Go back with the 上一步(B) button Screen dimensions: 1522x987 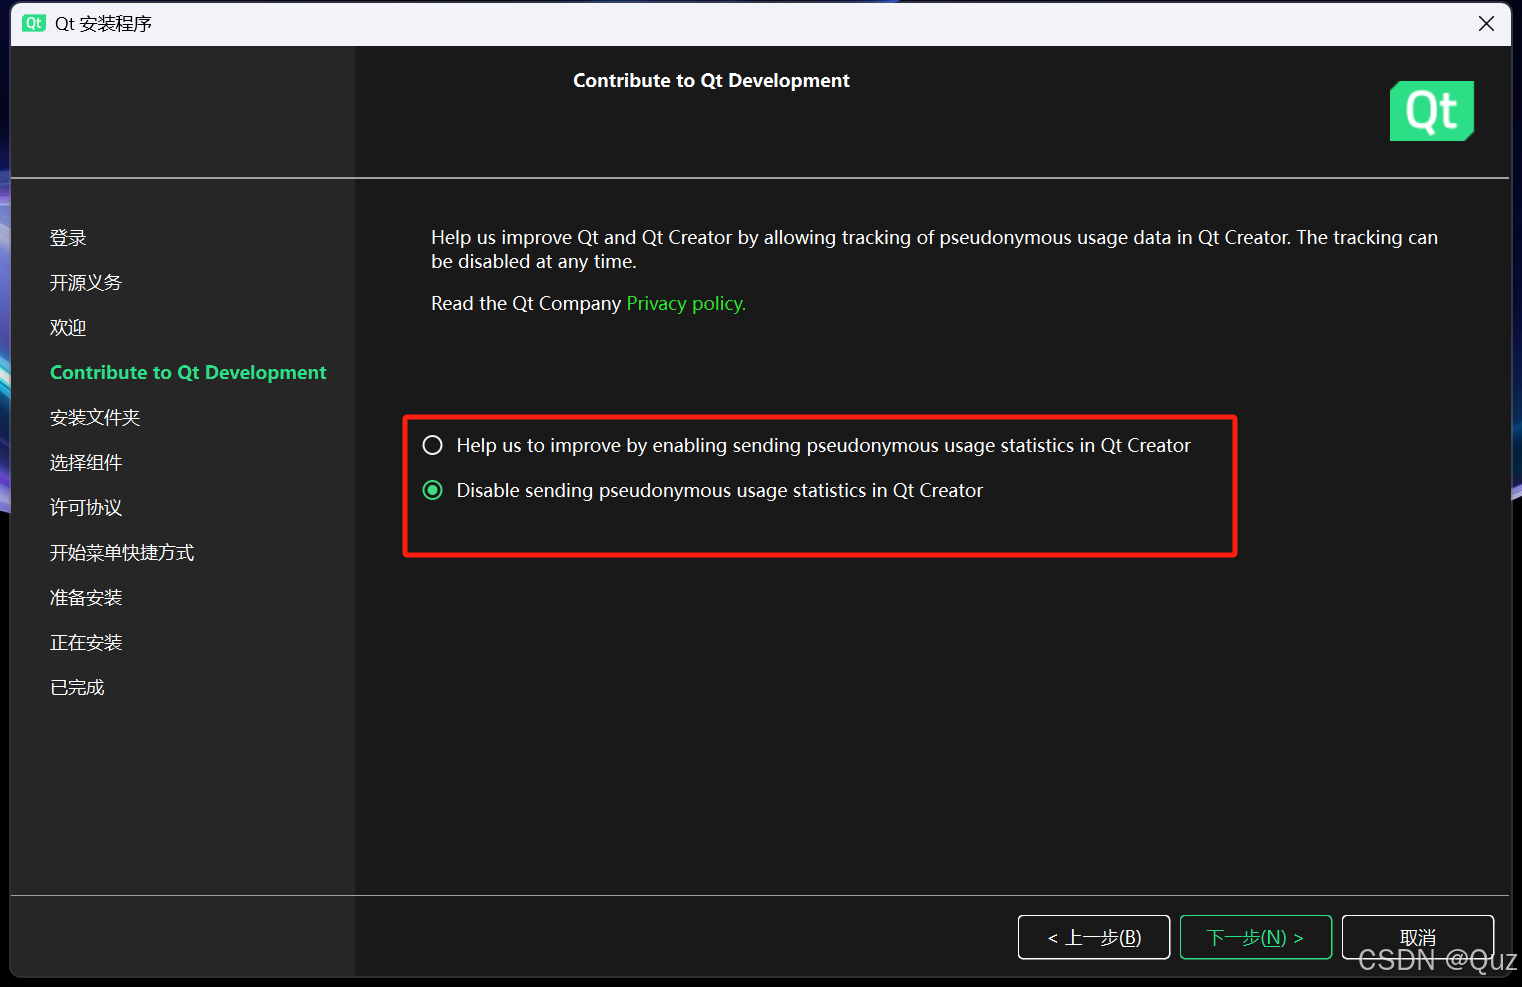[1094, 937]
